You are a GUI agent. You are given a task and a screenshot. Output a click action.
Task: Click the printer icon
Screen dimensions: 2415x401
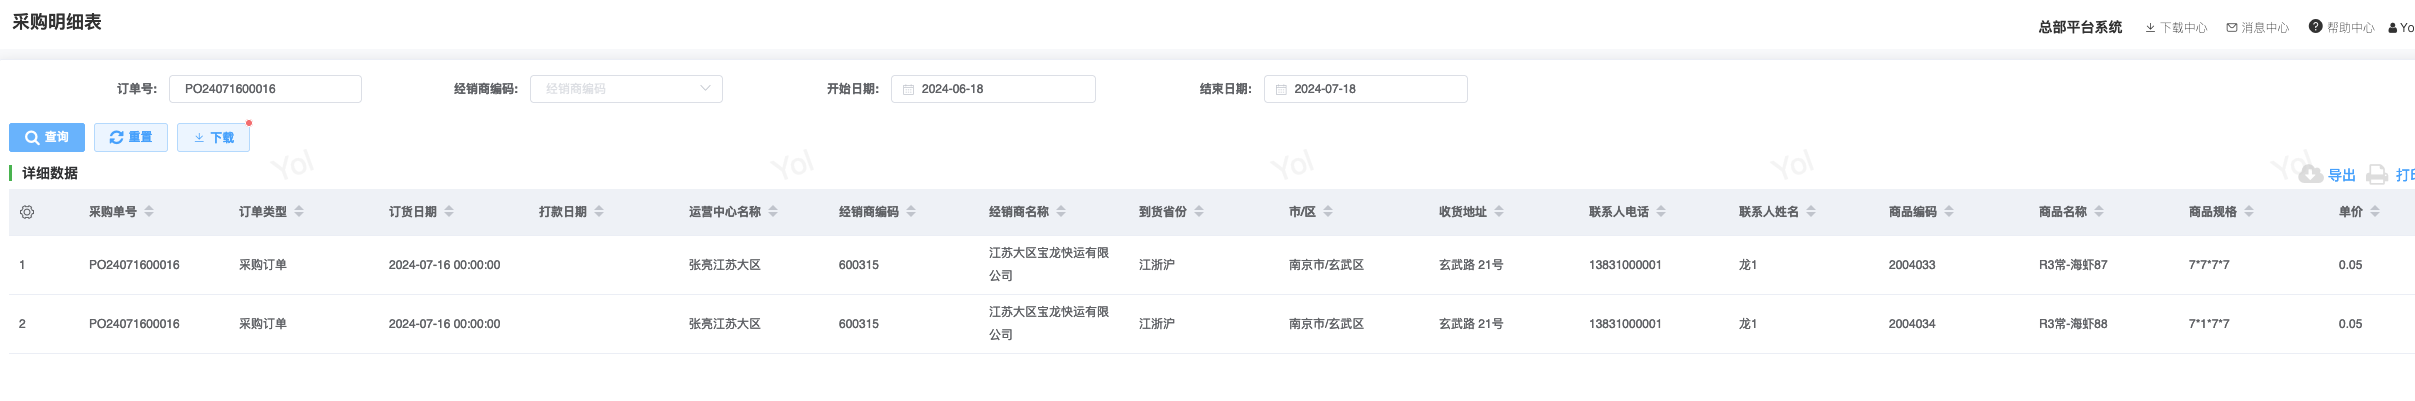2377,175
